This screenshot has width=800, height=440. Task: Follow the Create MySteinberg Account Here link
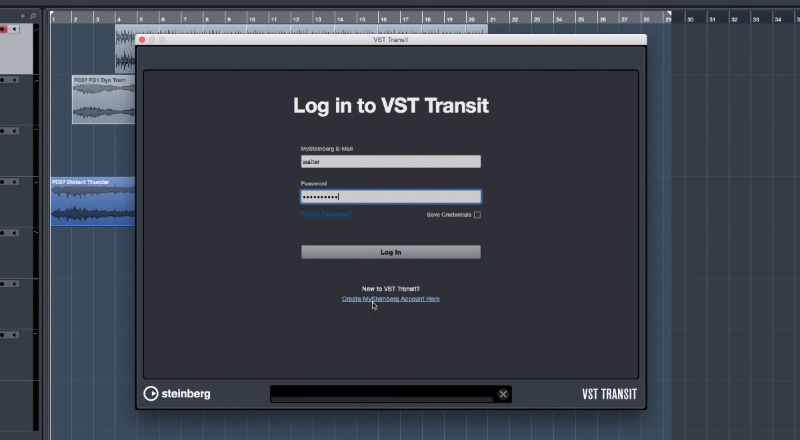click(390, 299)
